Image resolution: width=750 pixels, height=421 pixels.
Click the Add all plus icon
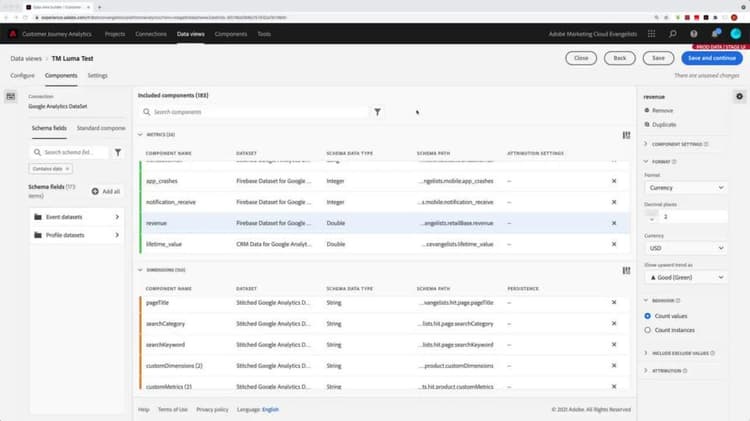pyautogui.click(x=95, y=191)
